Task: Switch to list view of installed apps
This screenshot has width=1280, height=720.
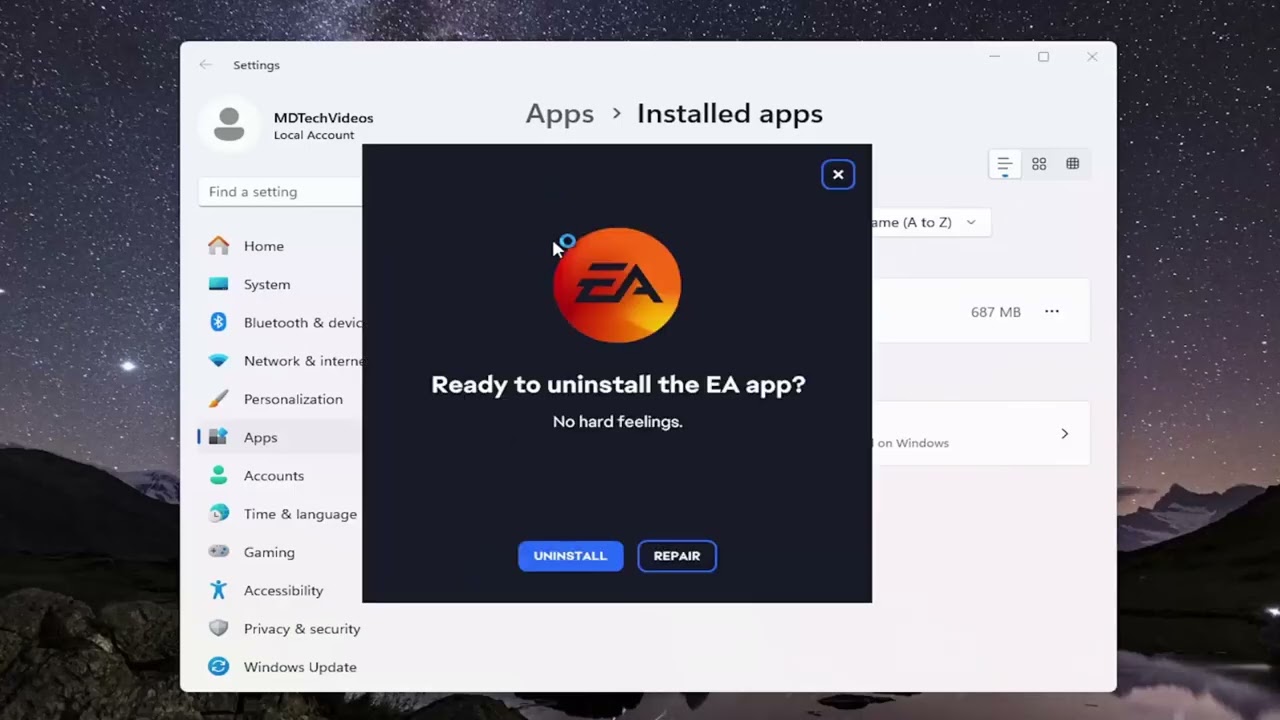Action: coord(1005,164)
